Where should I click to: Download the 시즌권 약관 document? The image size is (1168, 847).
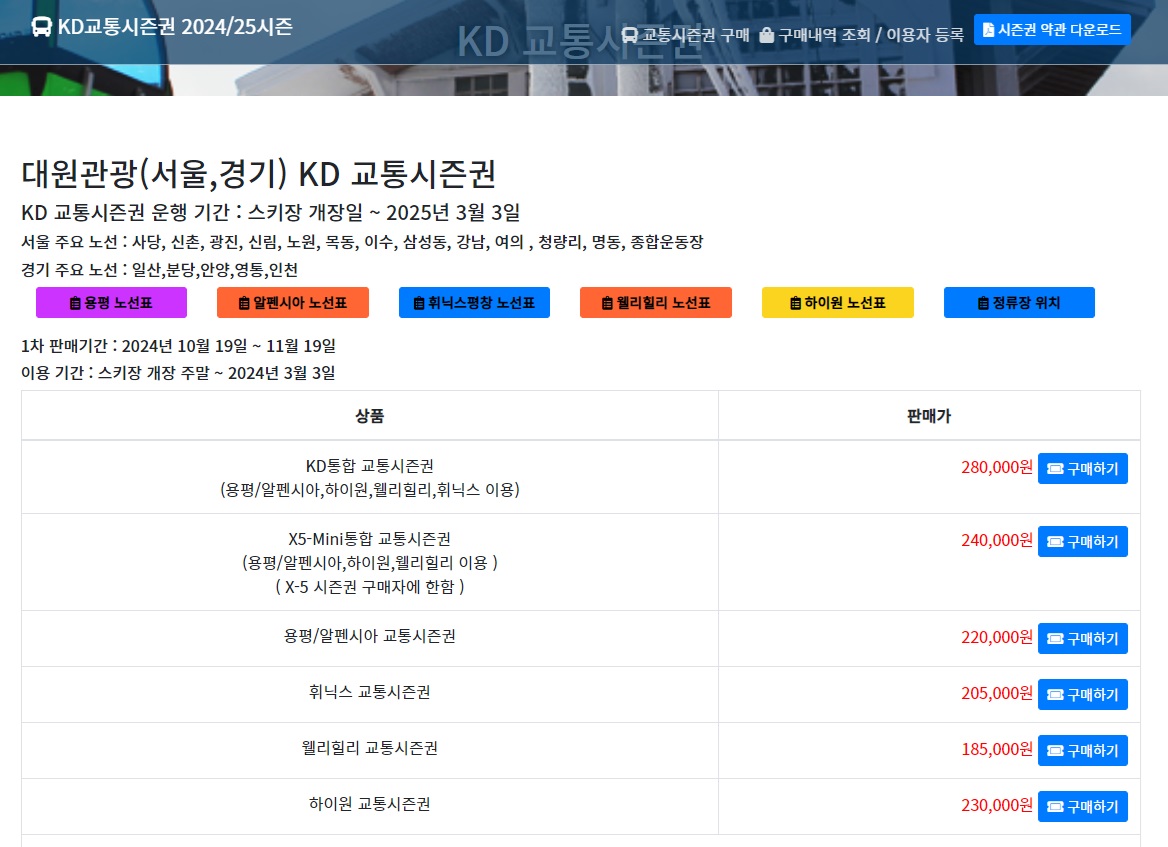(x=1050, y=29)
